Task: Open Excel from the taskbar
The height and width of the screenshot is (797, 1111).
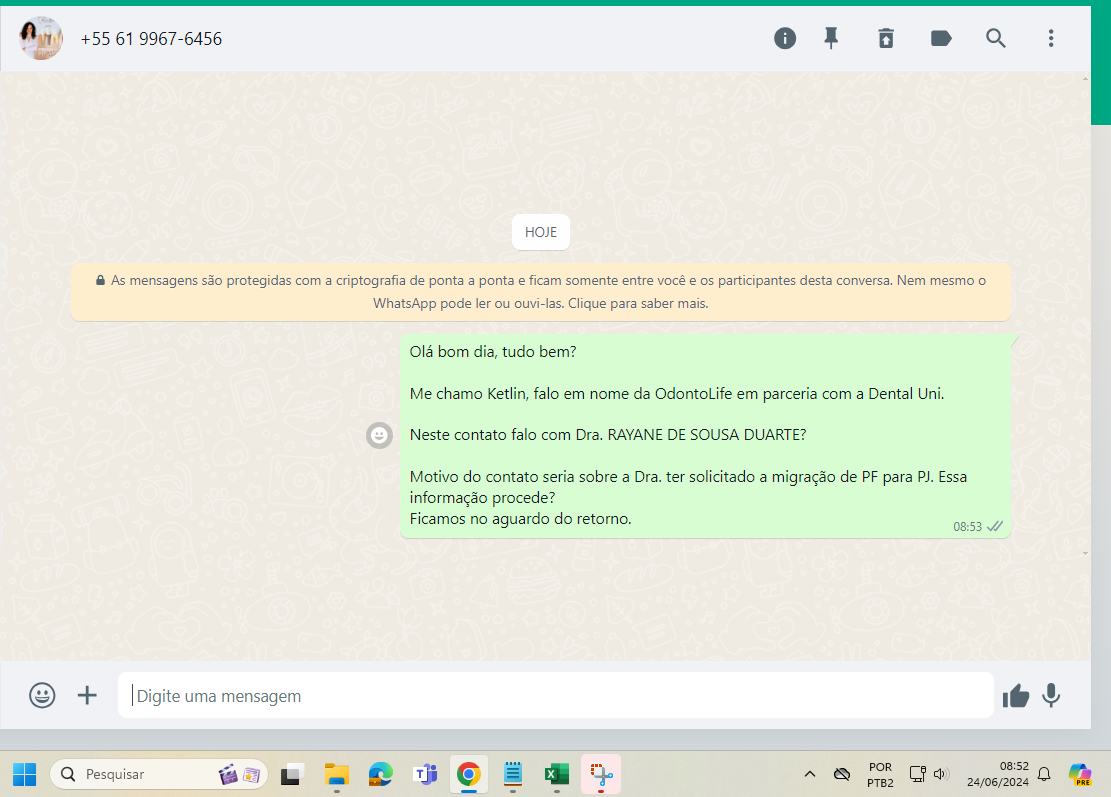Action: [557, 774]
